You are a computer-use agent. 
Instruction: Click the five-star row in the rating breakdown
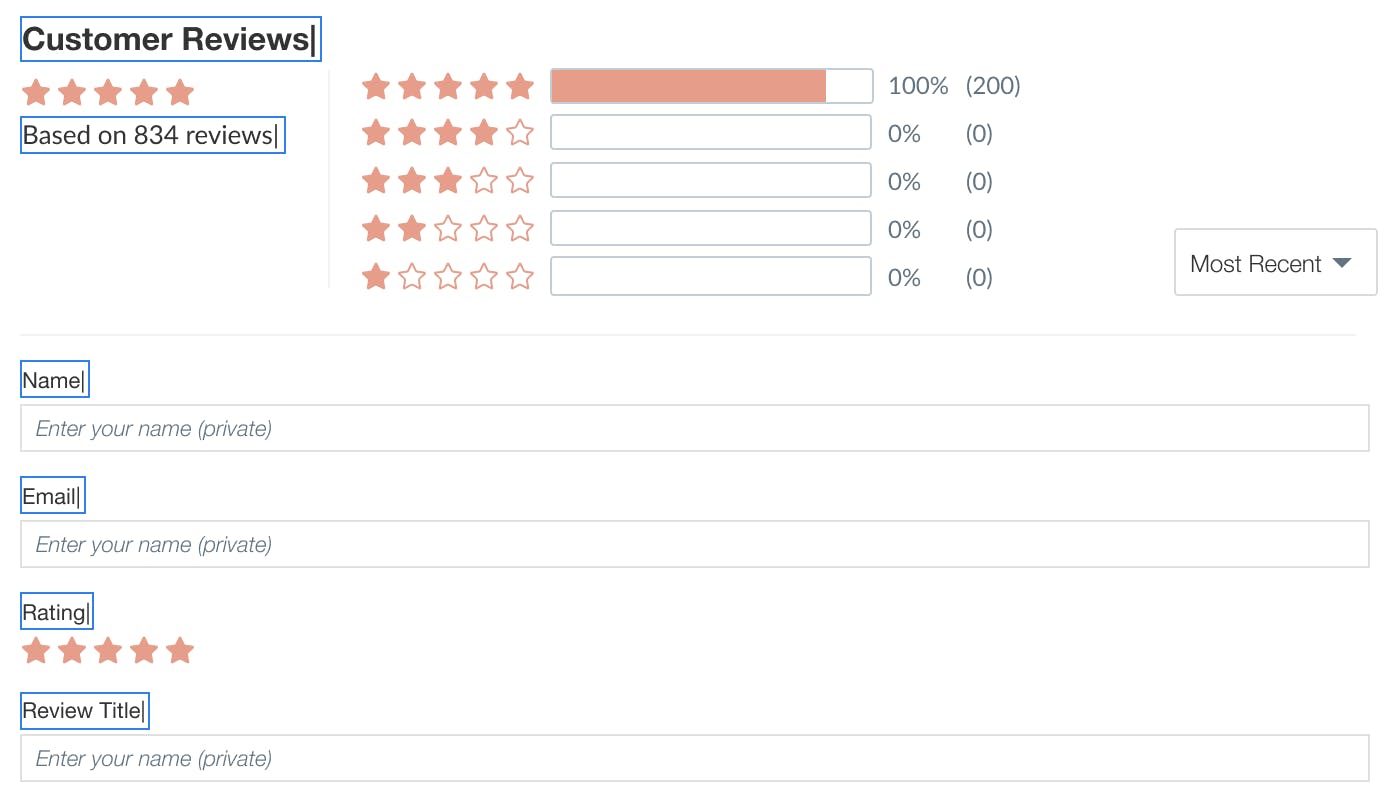pos(691,86)
